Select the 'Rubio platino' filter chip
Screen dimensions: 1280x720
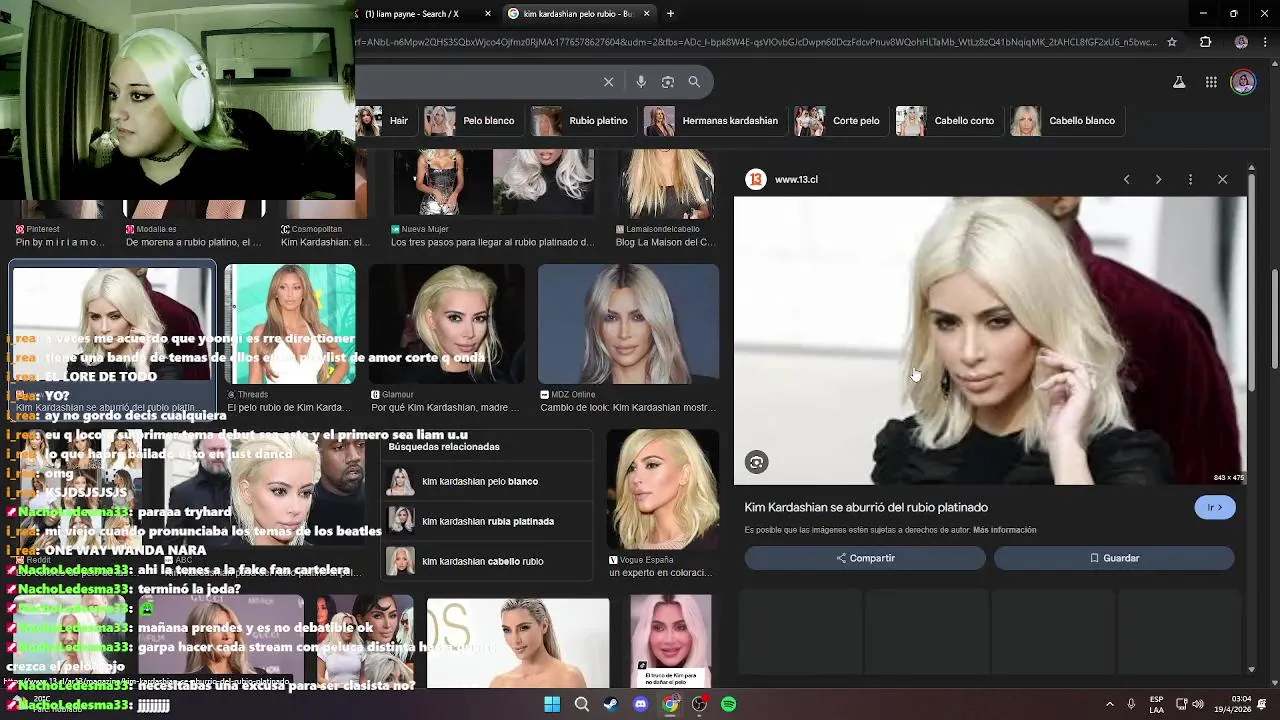[x=581, y=121]
